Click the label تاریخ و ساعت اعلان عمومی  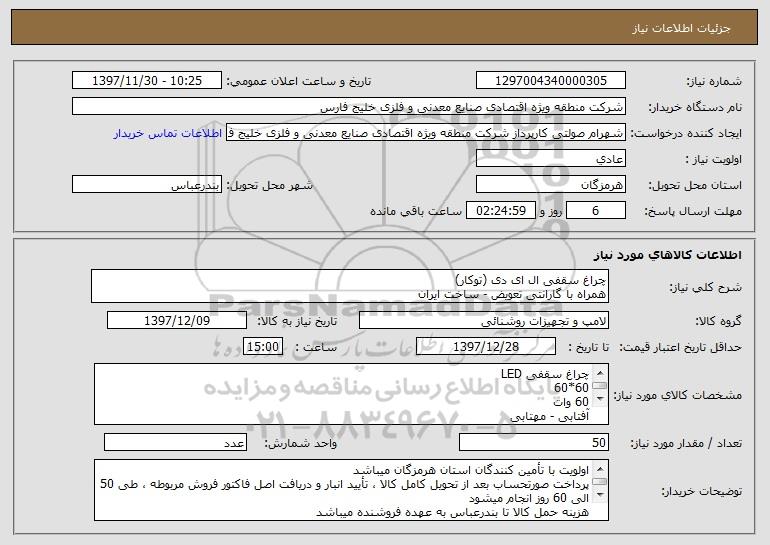299,82
